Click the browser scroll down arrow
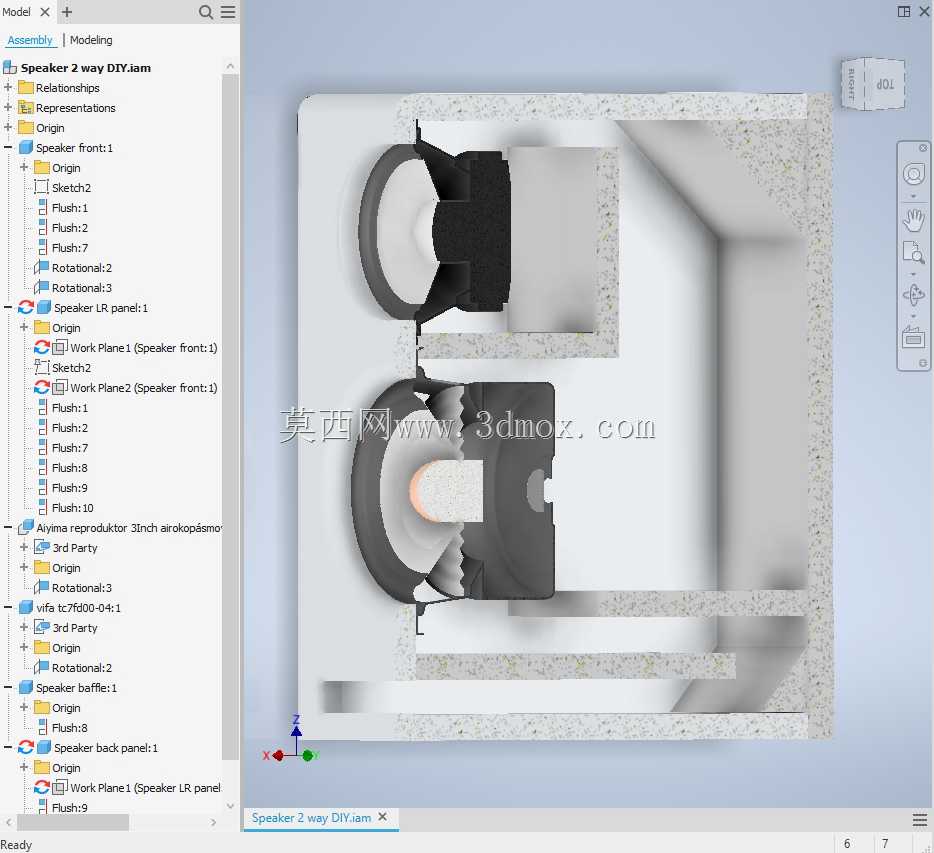934x853 pixels. [230, 806]
